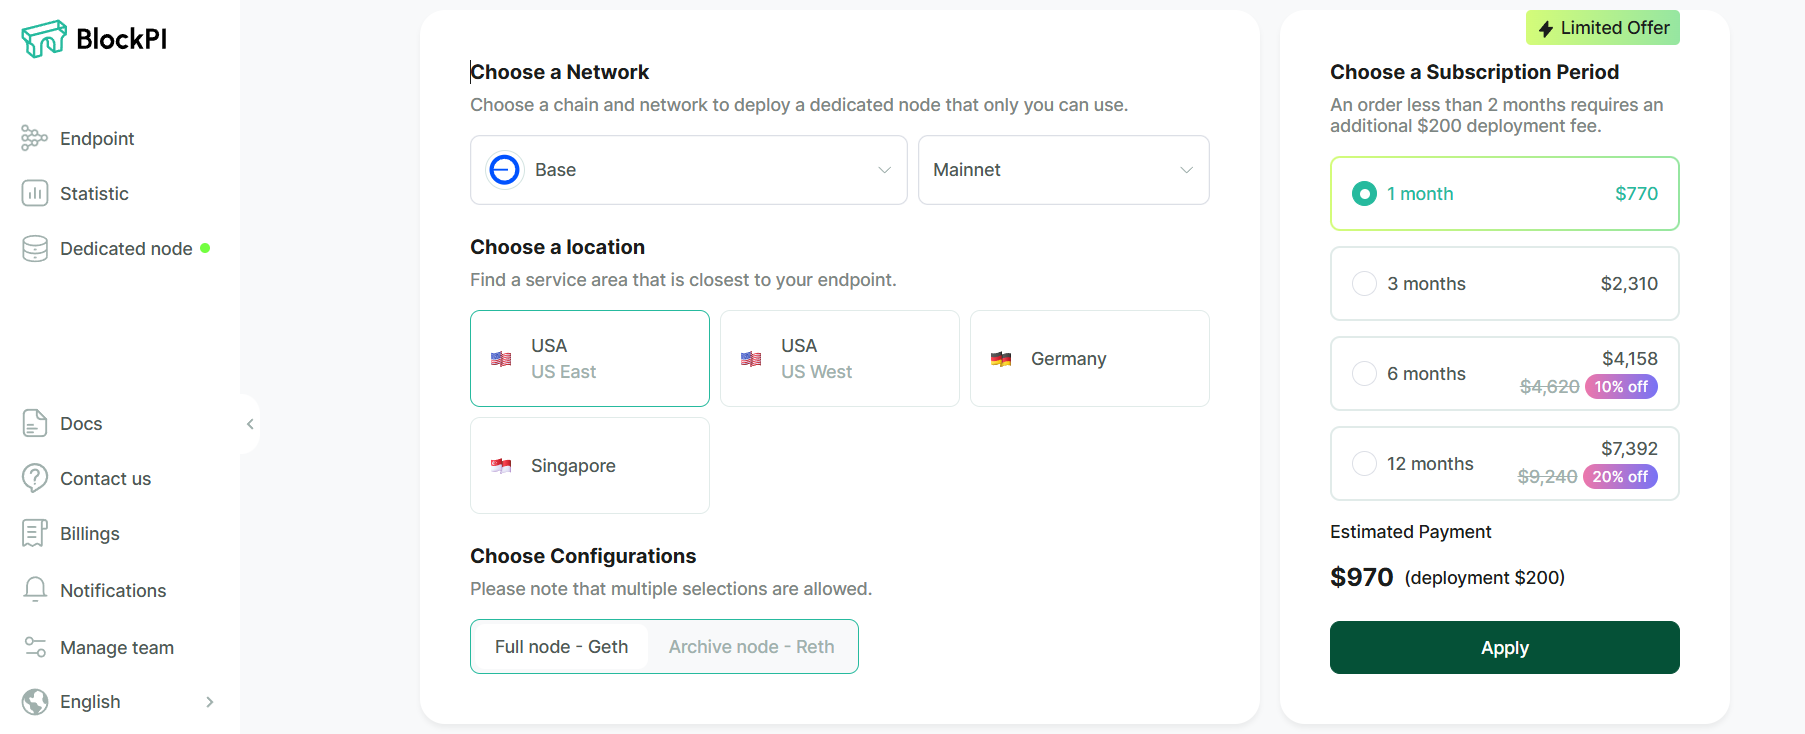Choose the 12 months subscription radio
The height and width of the screenshot is (734, 1805).
click(1364, 464)
